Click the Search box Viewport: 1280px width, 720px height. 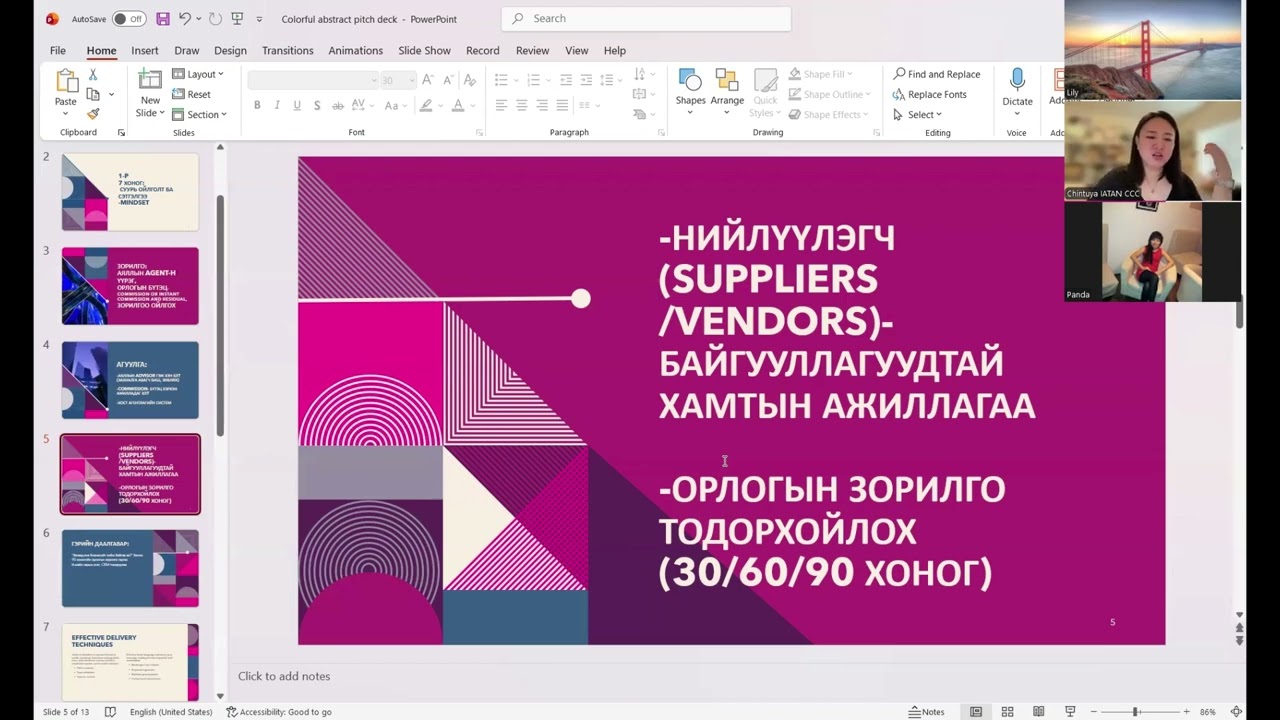646,19
